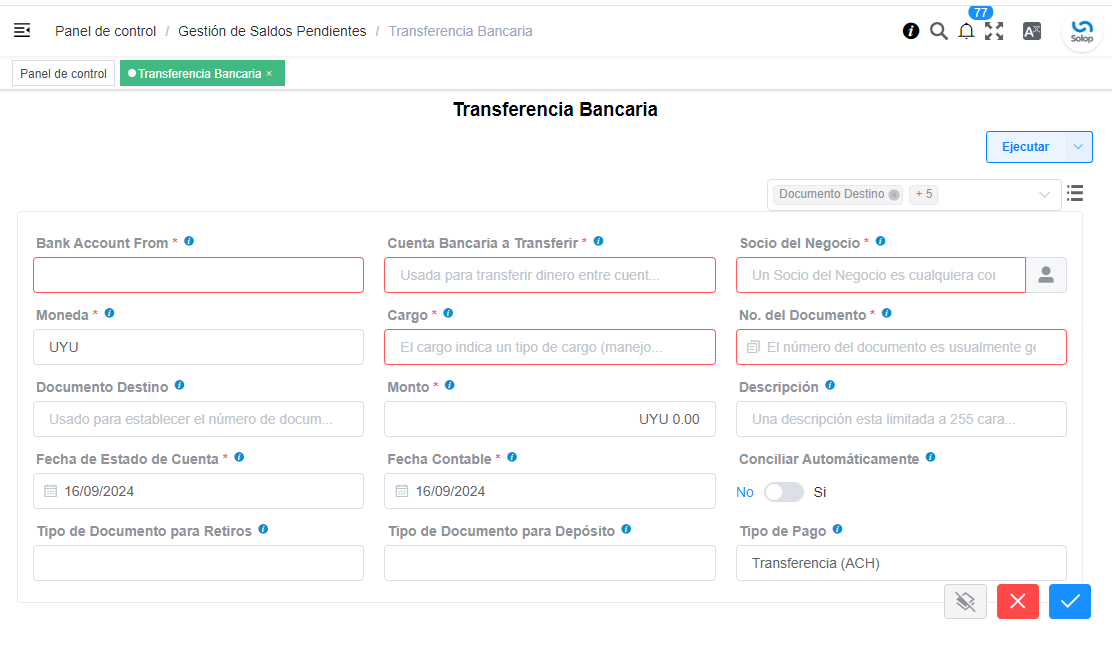1112x645 pixels.
Task: Click the Bank Account From input field
Action: [199, 275]
